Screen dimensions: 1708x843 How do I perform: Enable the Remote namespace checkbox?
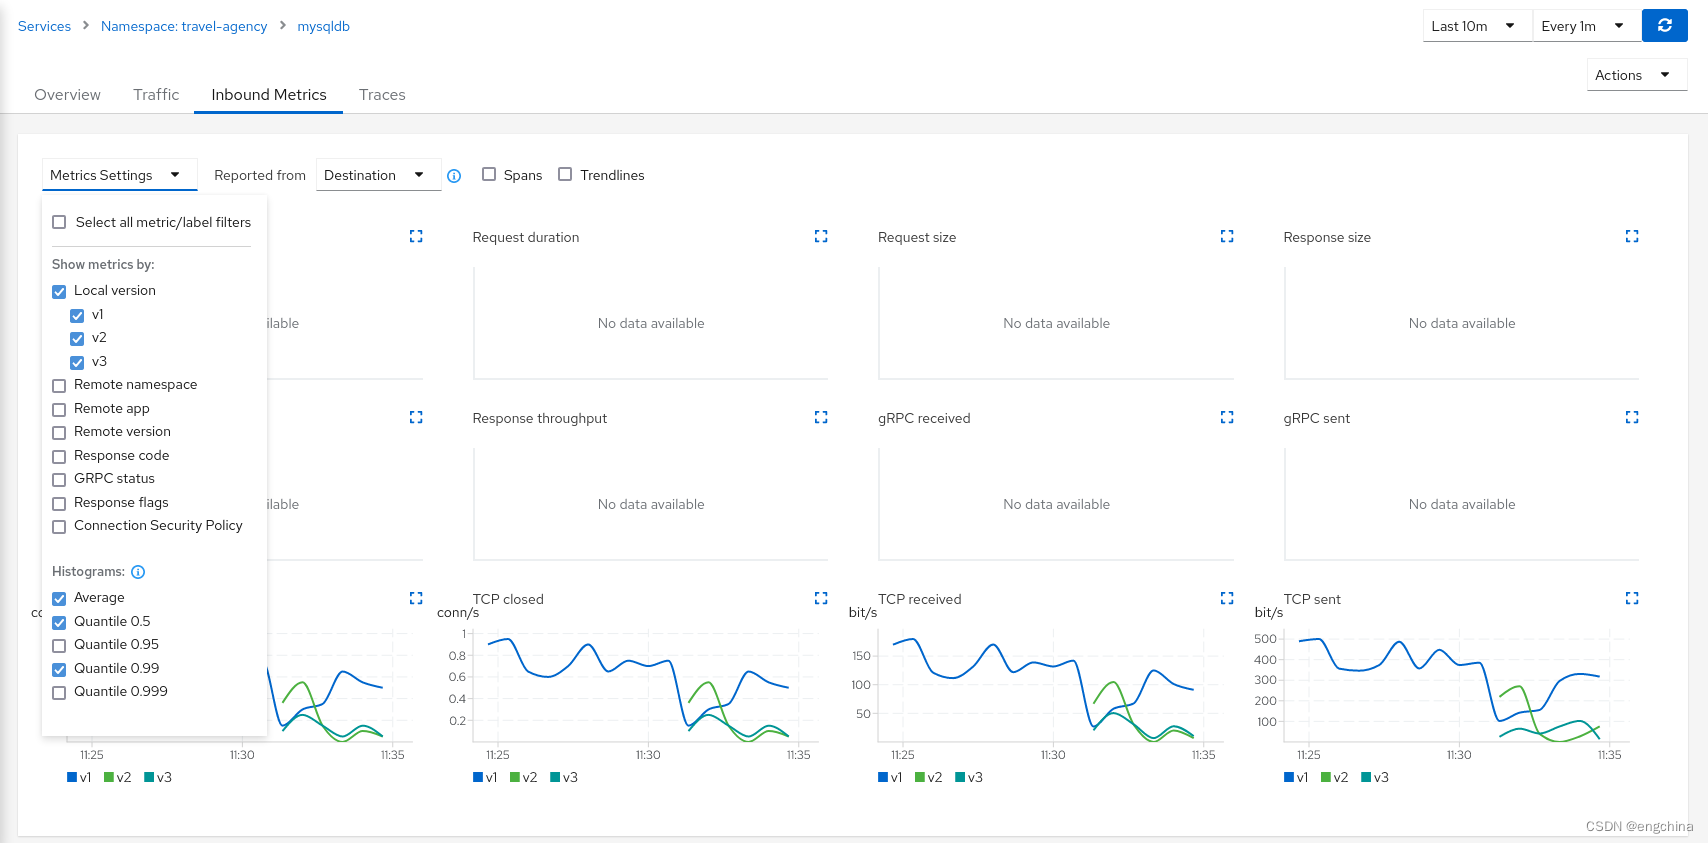pos(59,385)
